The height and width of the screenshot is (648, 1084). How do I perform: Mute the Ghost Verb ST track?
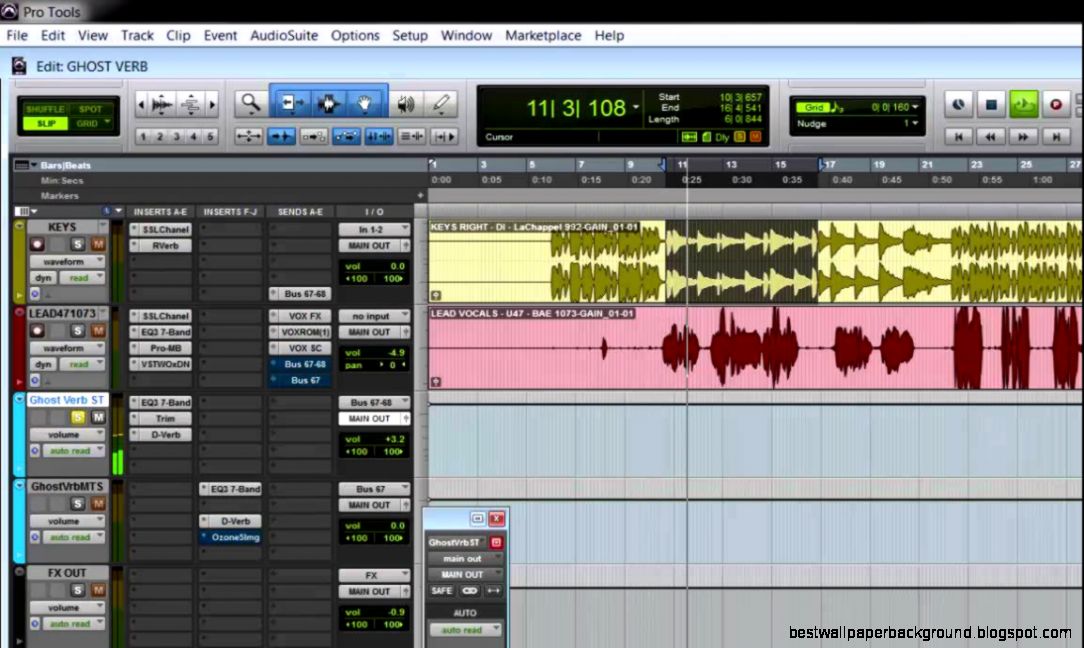tap(97, 417)
